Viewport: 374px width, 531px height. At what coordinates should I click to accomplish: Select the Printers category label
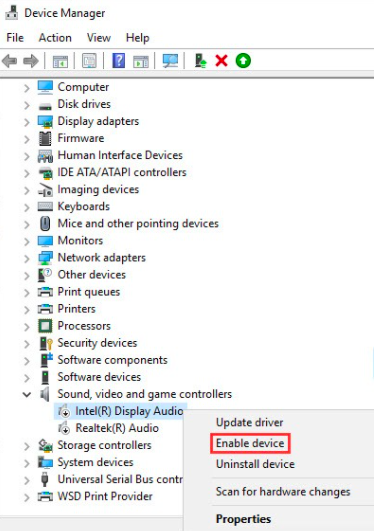77,309
